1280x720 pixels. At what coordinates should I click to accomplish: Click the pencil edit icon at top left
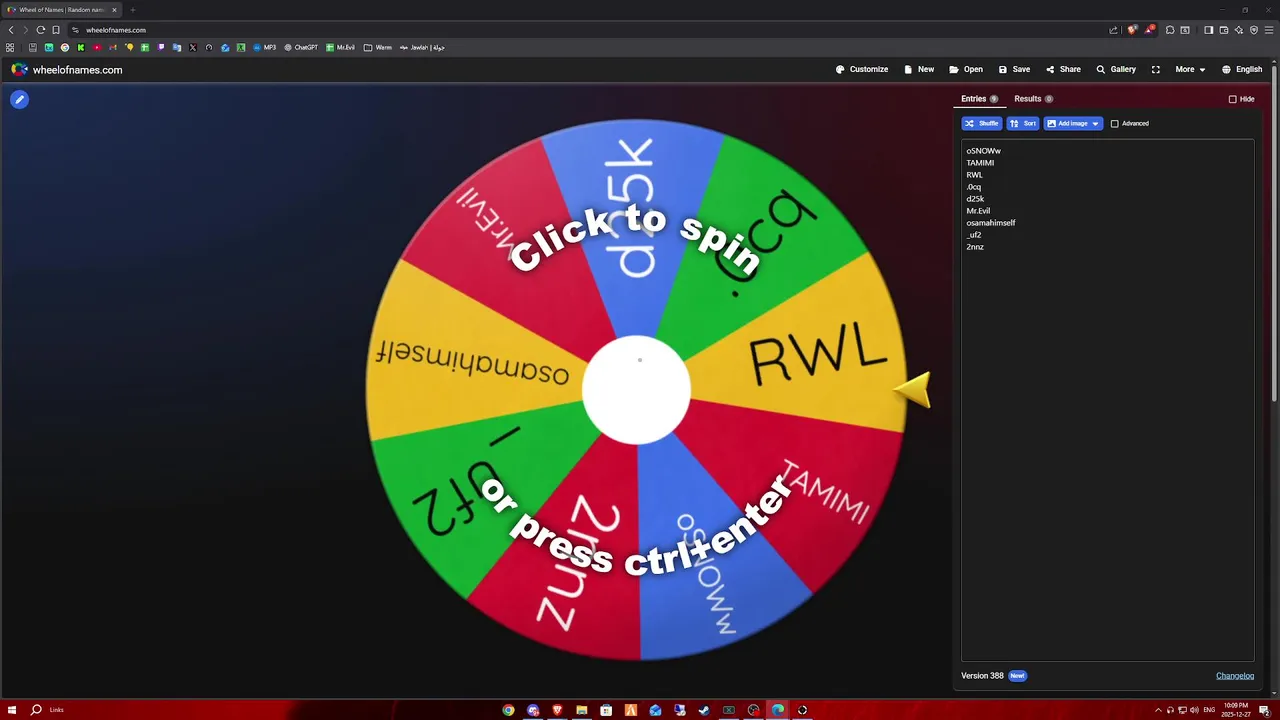coord(19,99)
